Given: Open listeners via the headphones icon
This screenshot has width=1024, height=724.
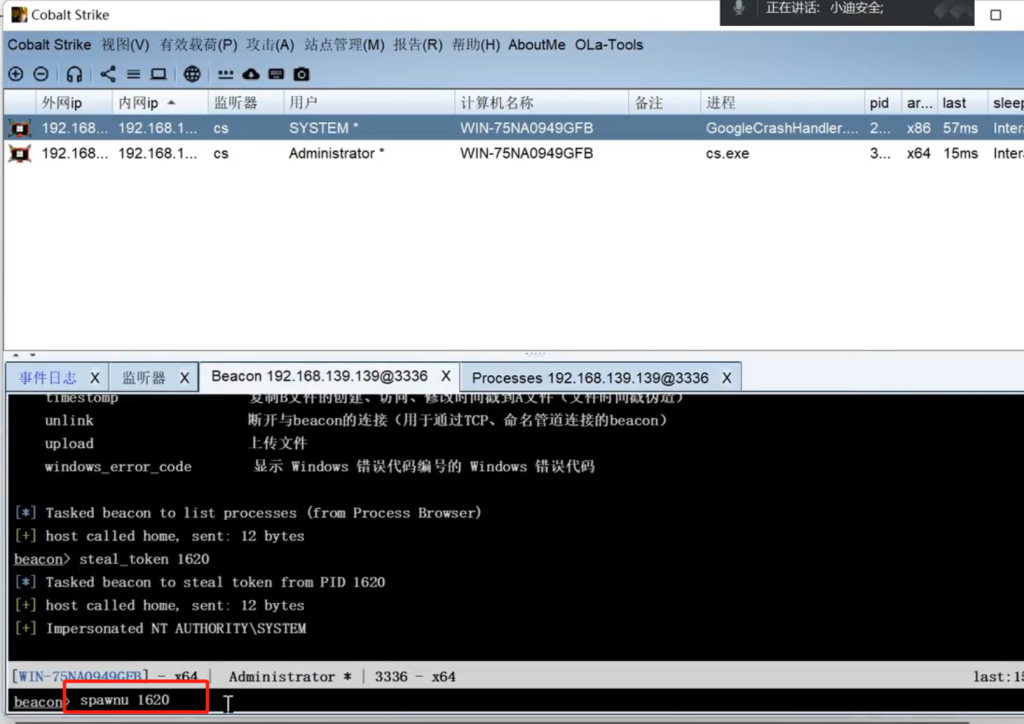Looking at the screenshot, I should 74,74.
